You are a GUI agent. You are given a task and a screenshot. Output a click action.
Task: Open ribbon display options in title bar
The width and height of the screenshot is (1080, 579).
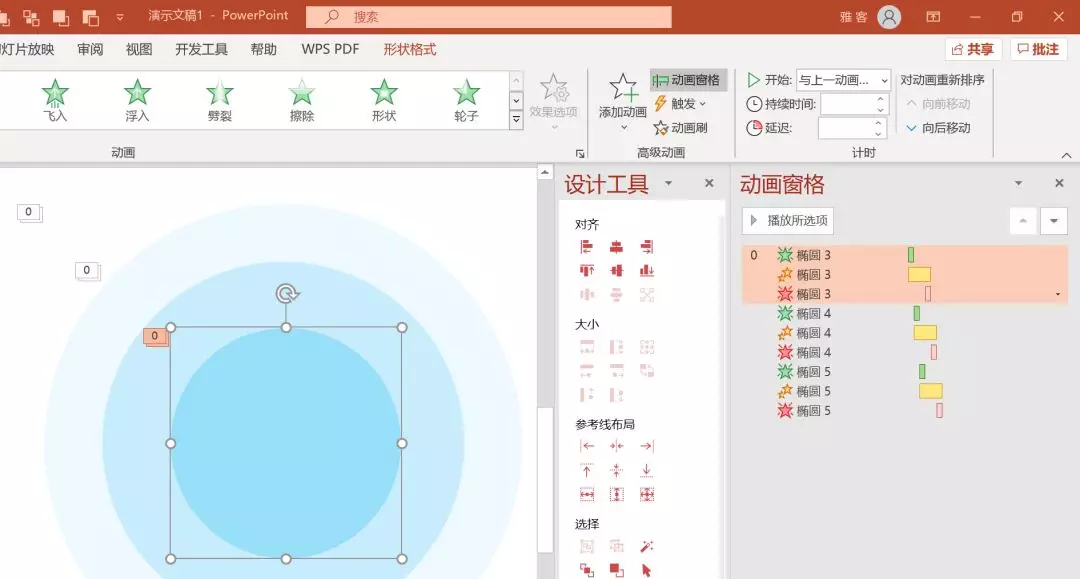(x=933, y=17)
